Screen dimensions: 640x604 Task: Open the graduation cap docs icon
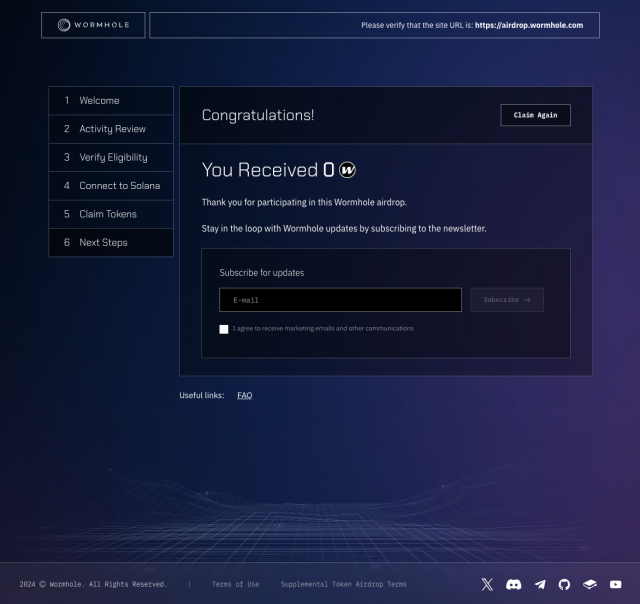(589, 584)
